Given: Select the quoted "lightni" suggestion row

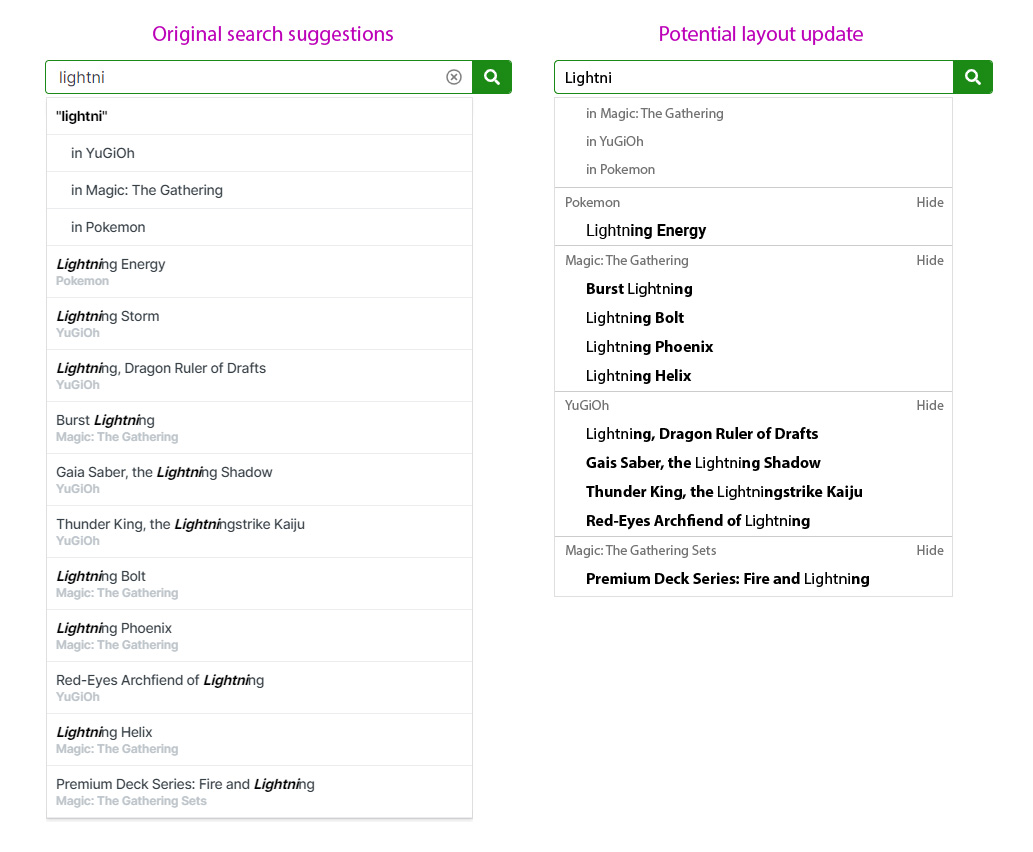Looking at the screenshot, I should pos(259,116).
